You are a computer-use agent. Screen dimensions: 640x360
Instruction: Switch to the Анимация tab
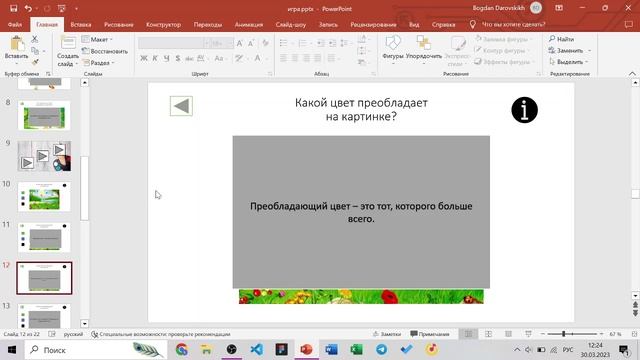(x=249, y=24)
